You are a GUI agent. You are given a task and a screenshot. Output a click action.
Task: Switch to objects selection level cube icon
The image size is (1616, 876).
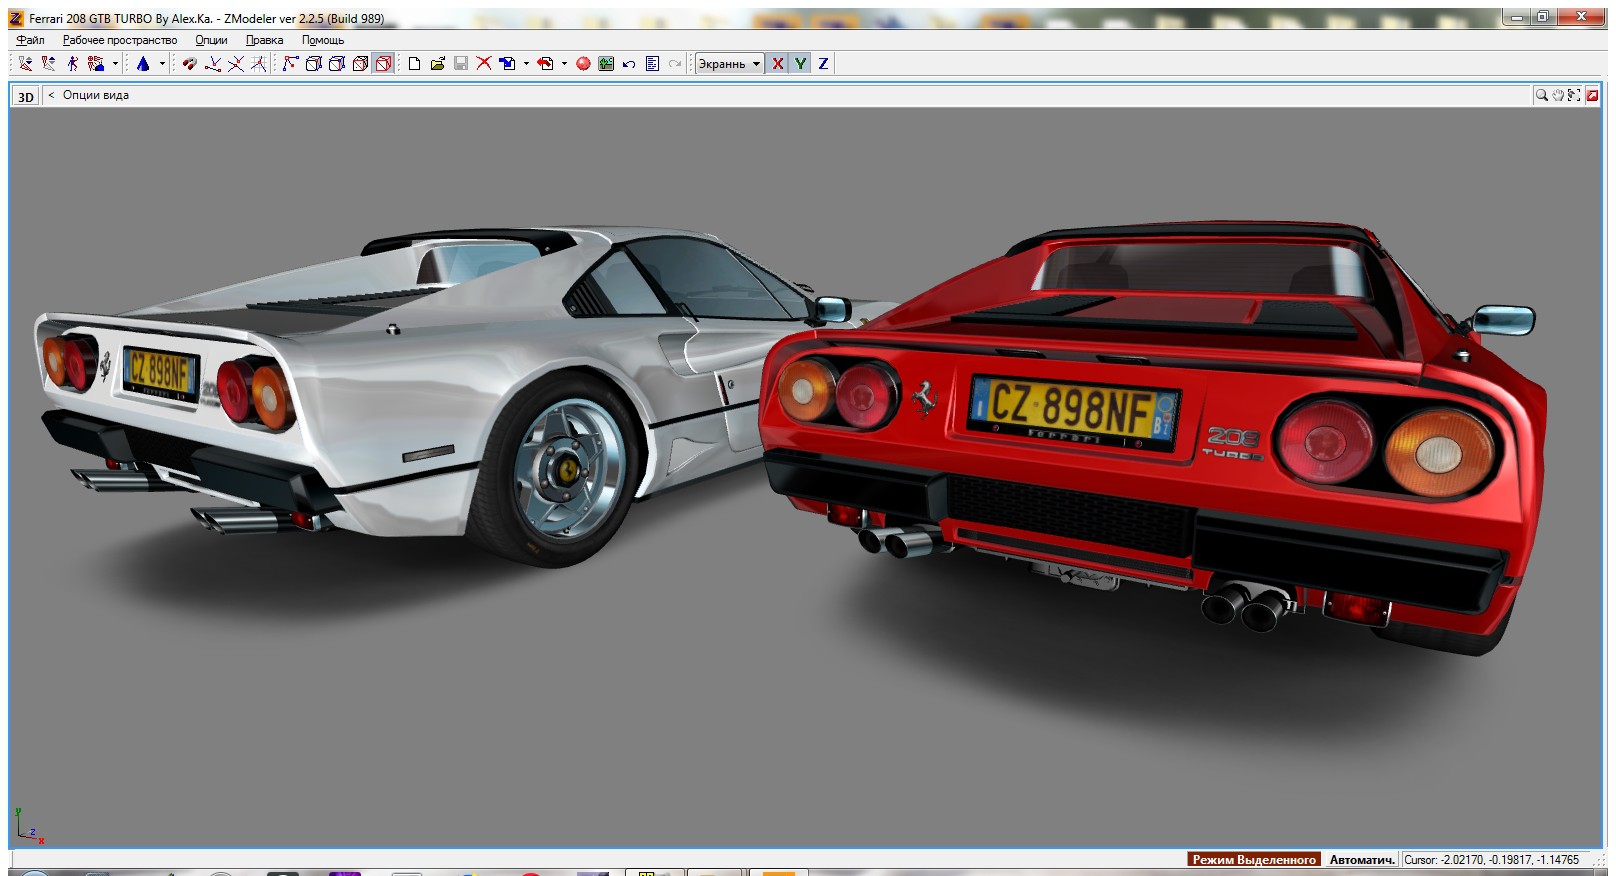[x=360, y=63]
